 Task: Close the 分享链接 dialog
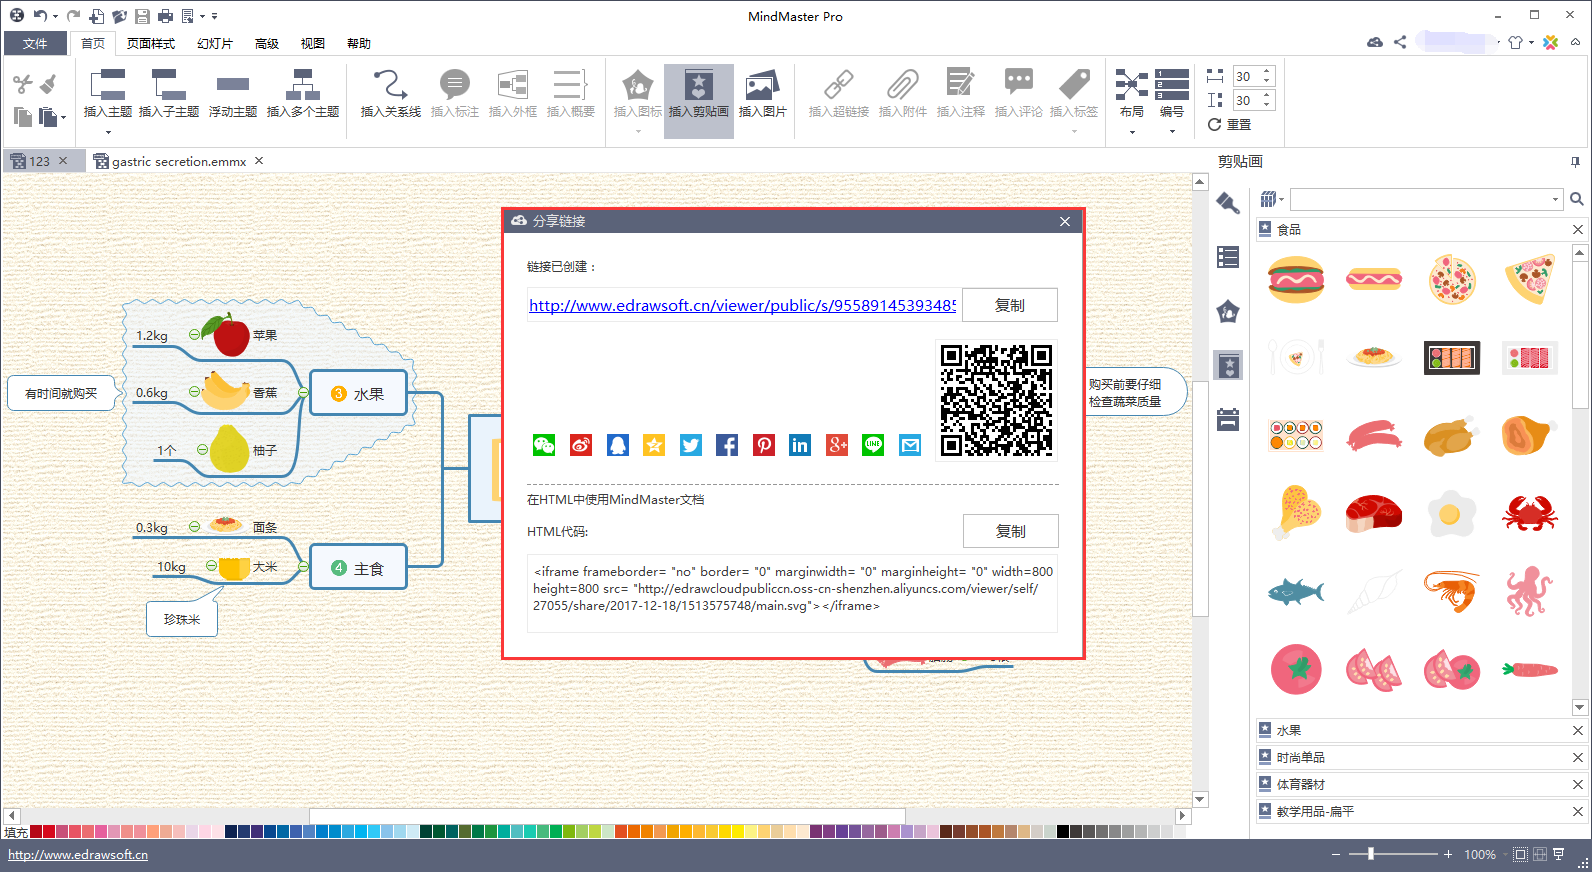point(1065,221)
